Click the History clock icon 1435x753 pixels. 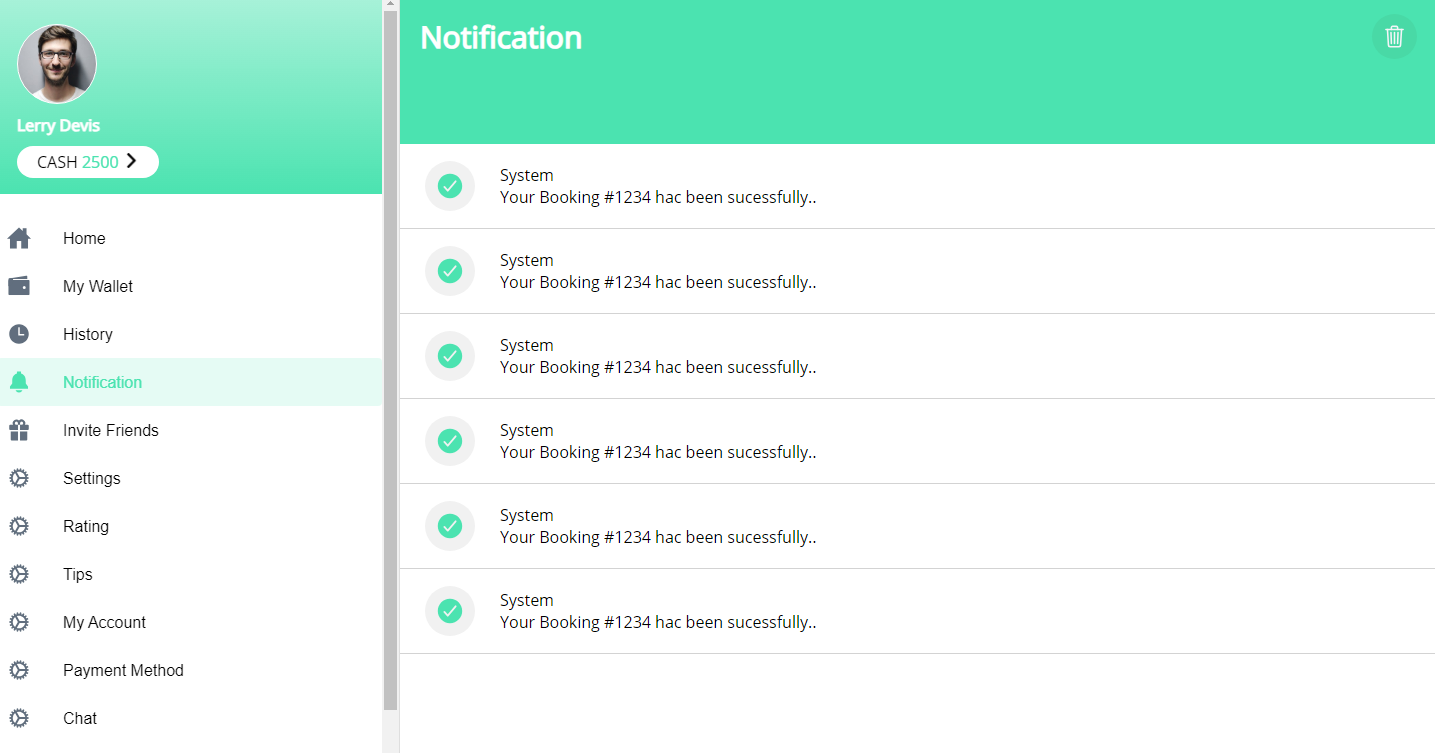point(19,334)
